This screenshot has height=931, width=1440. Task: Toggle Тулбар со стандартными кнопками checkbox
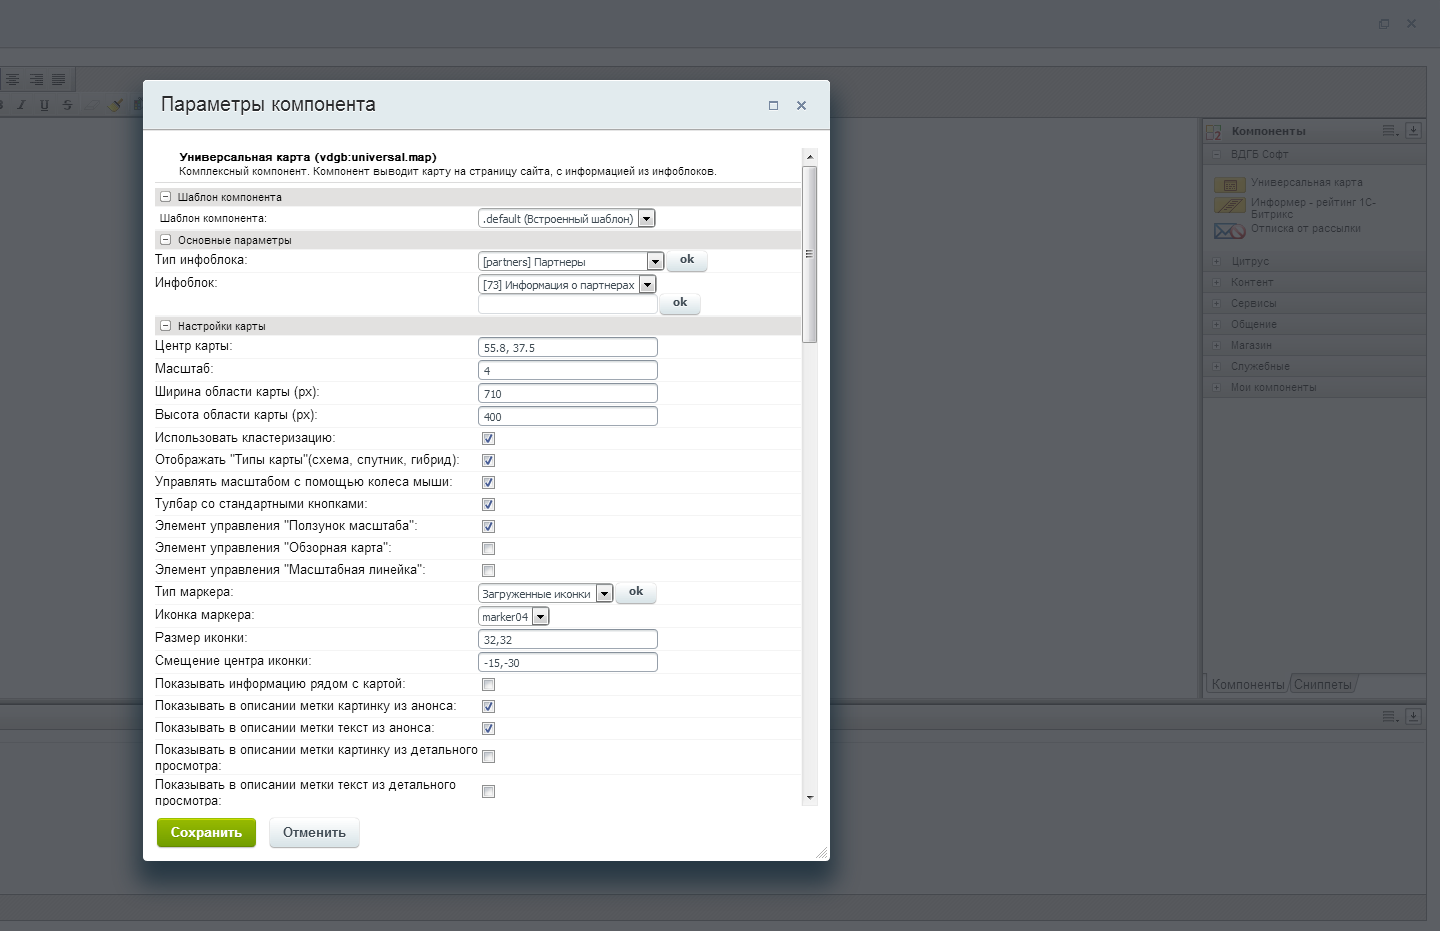tap(488, 504)
